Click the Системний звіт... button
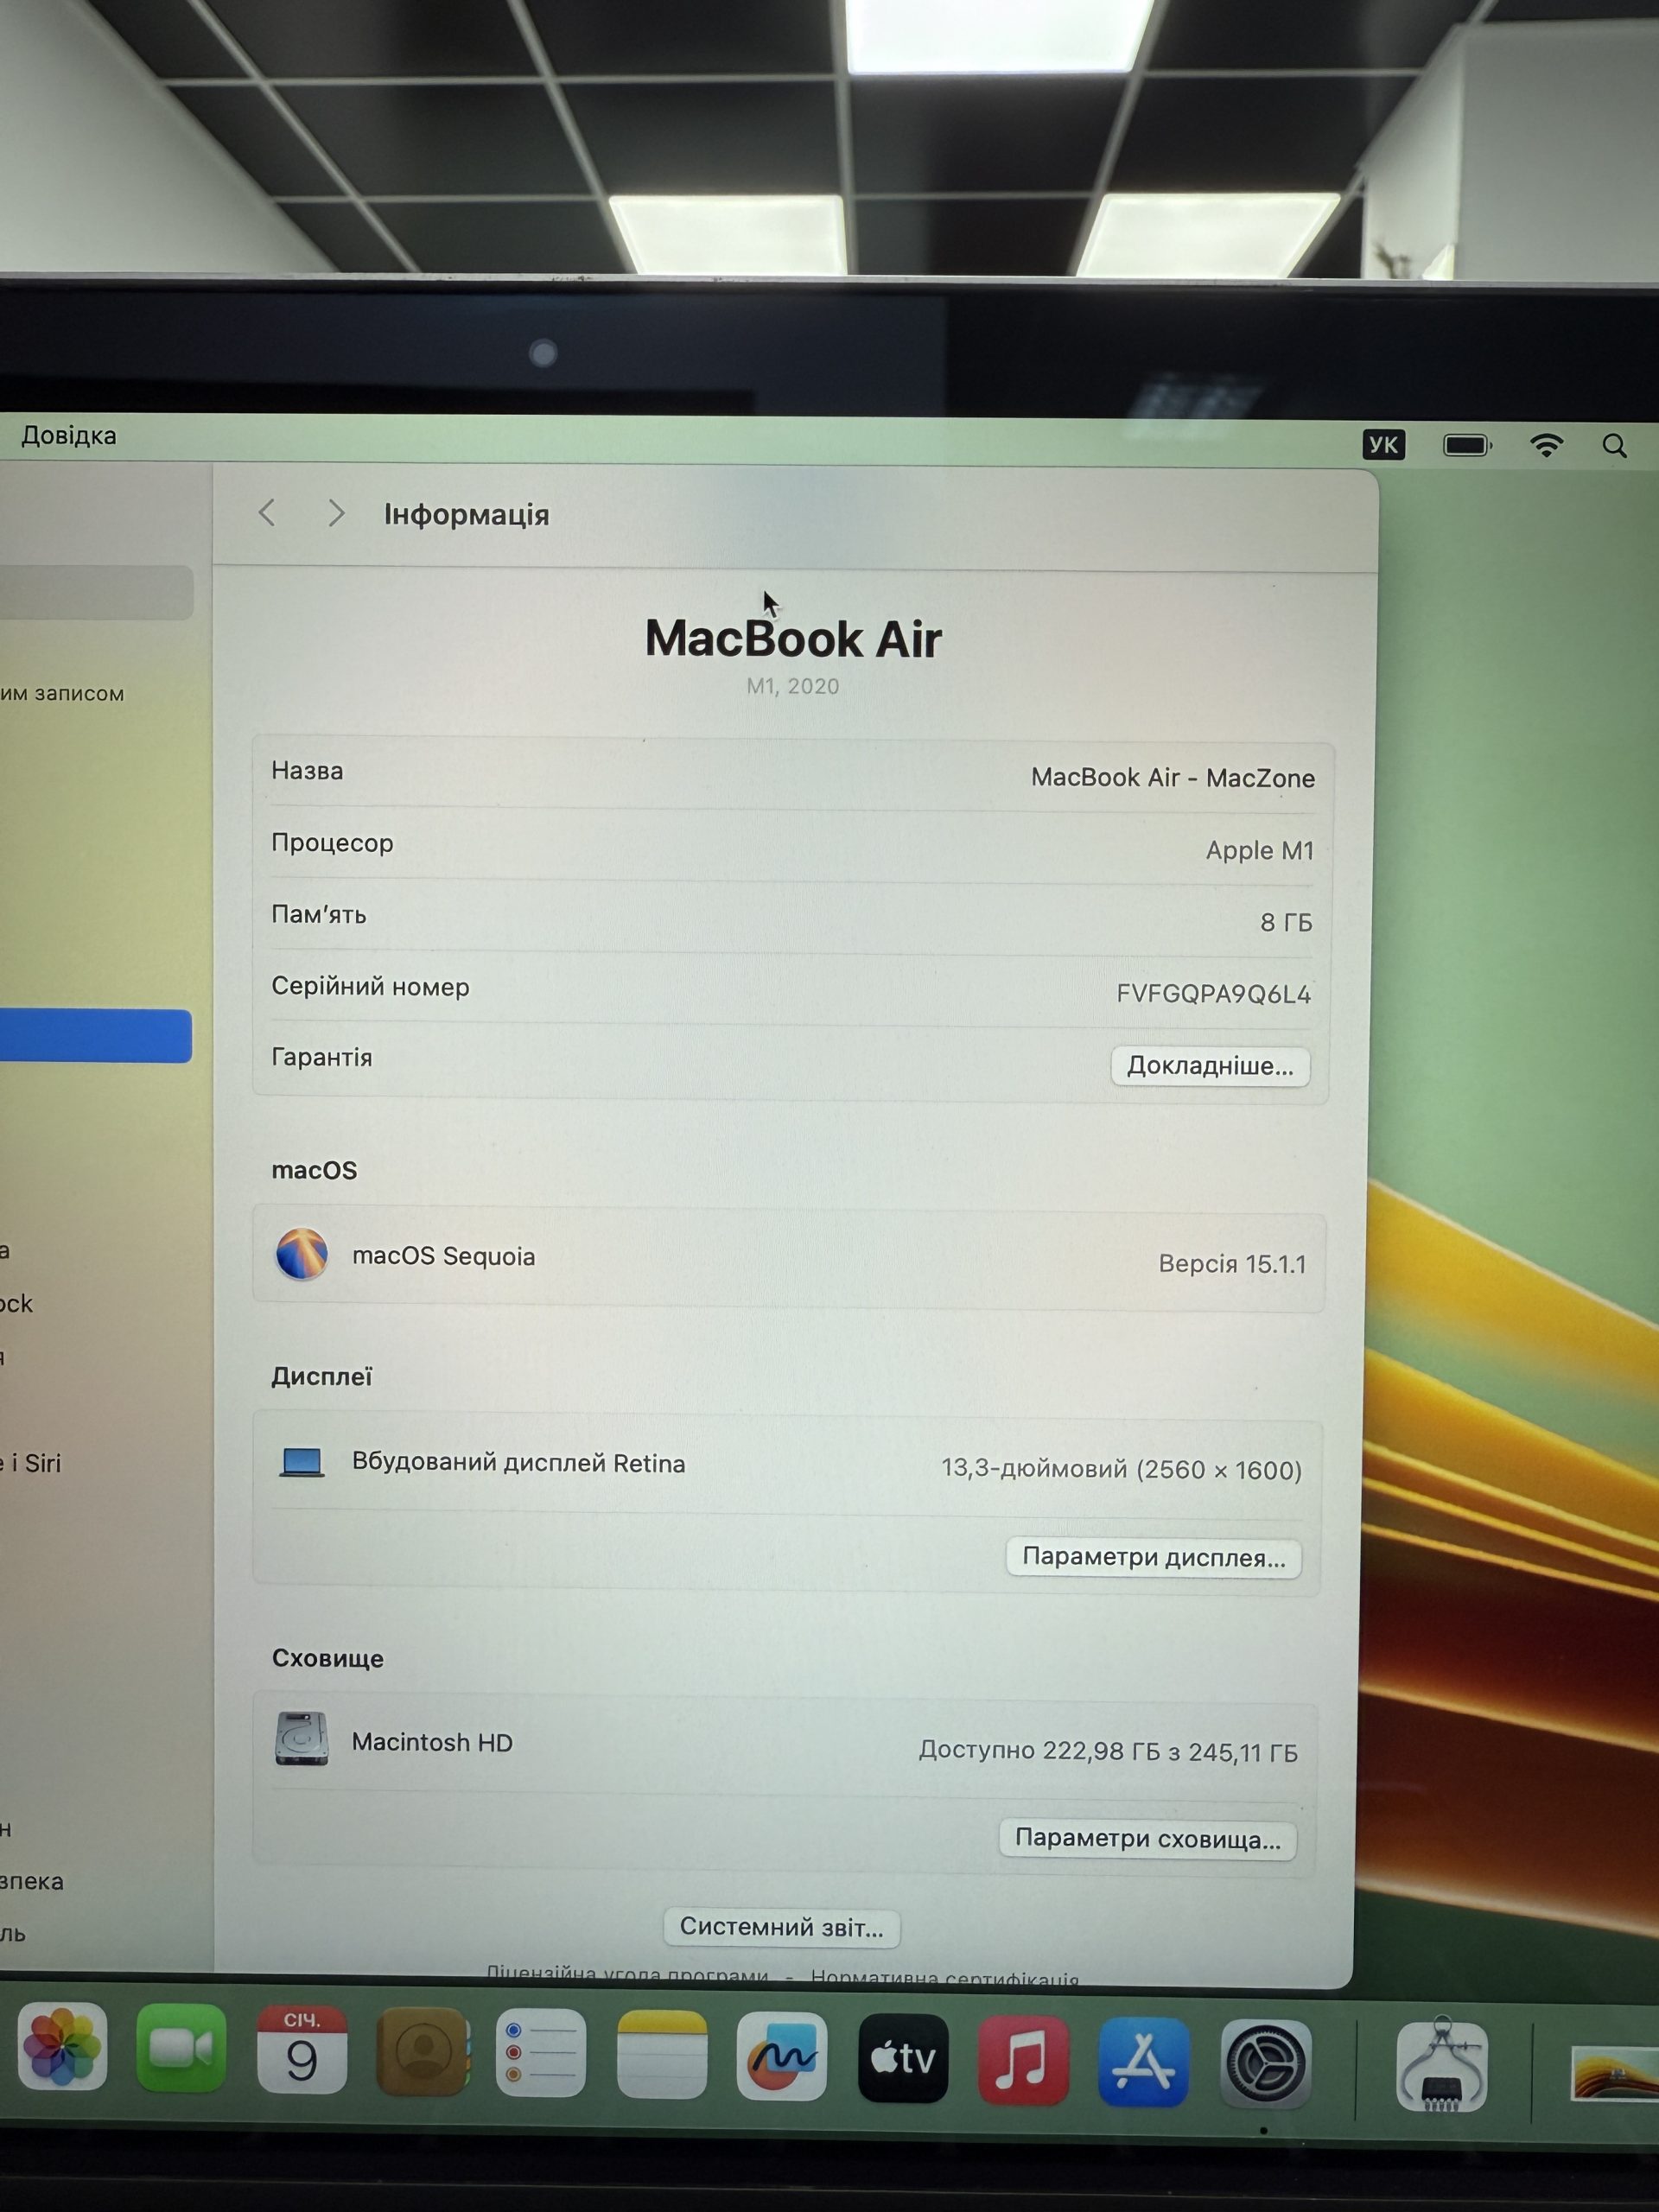This screenshot has height=2212, width=1659. (x=781, y=1927)
